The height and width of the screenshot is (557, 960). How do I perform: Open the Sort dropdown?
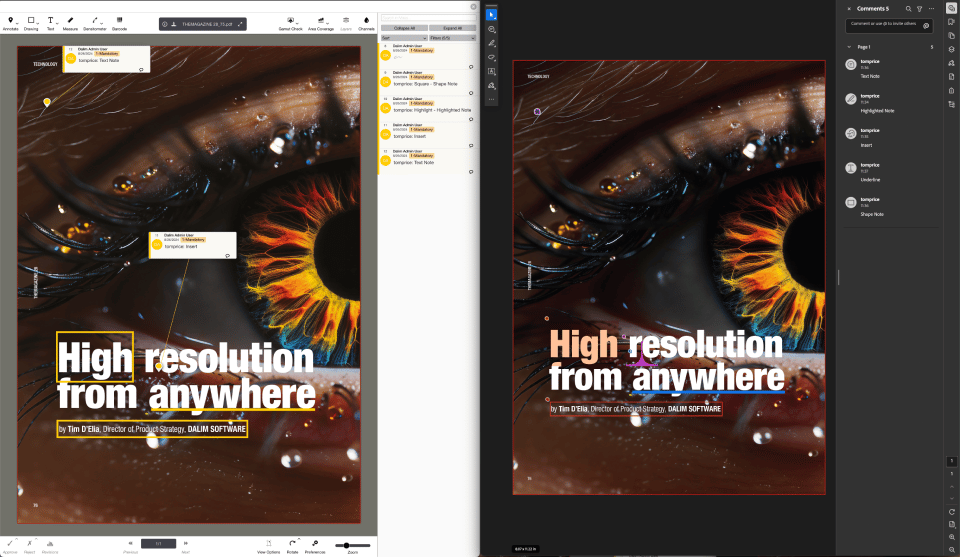(403, 38)
